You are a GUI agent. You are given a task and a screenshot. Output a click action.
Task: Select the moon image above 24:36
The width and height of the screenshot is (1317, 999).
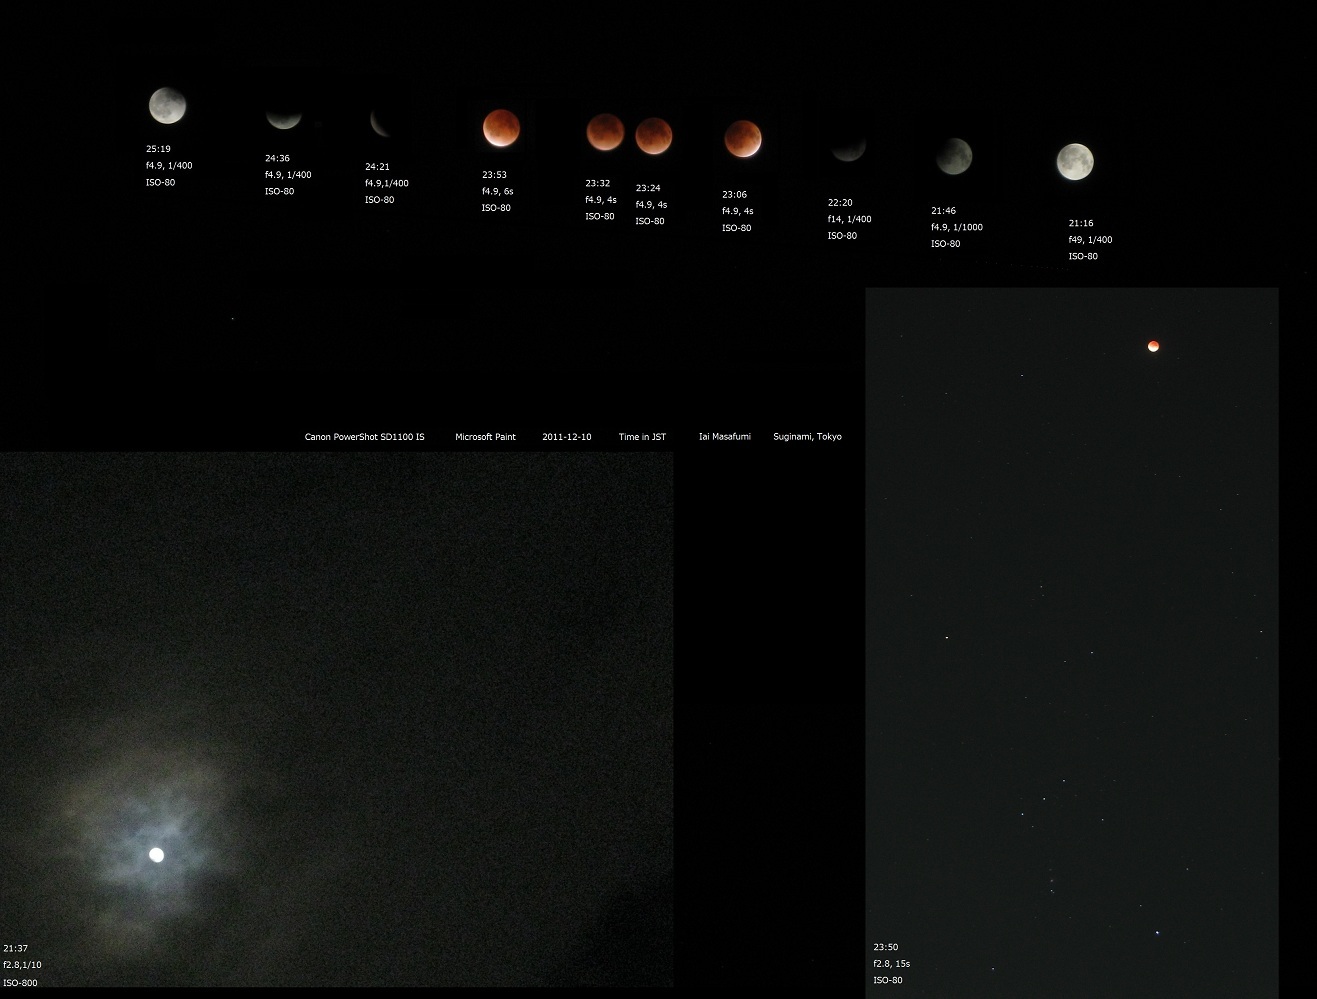283,118
